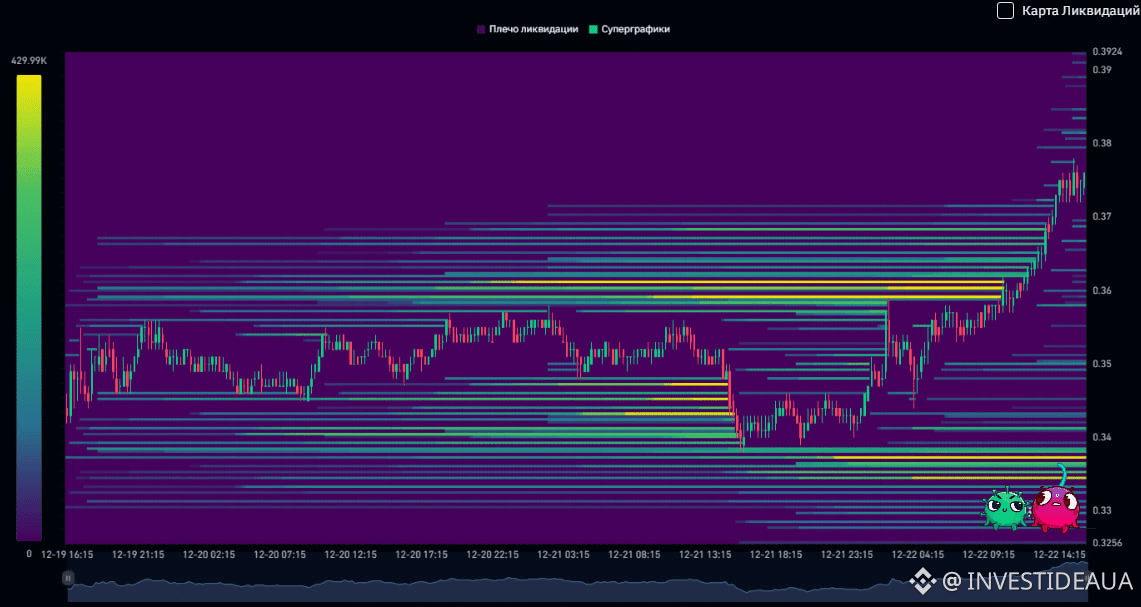Click the 429.99K maximum scale label

coord(29,61)
